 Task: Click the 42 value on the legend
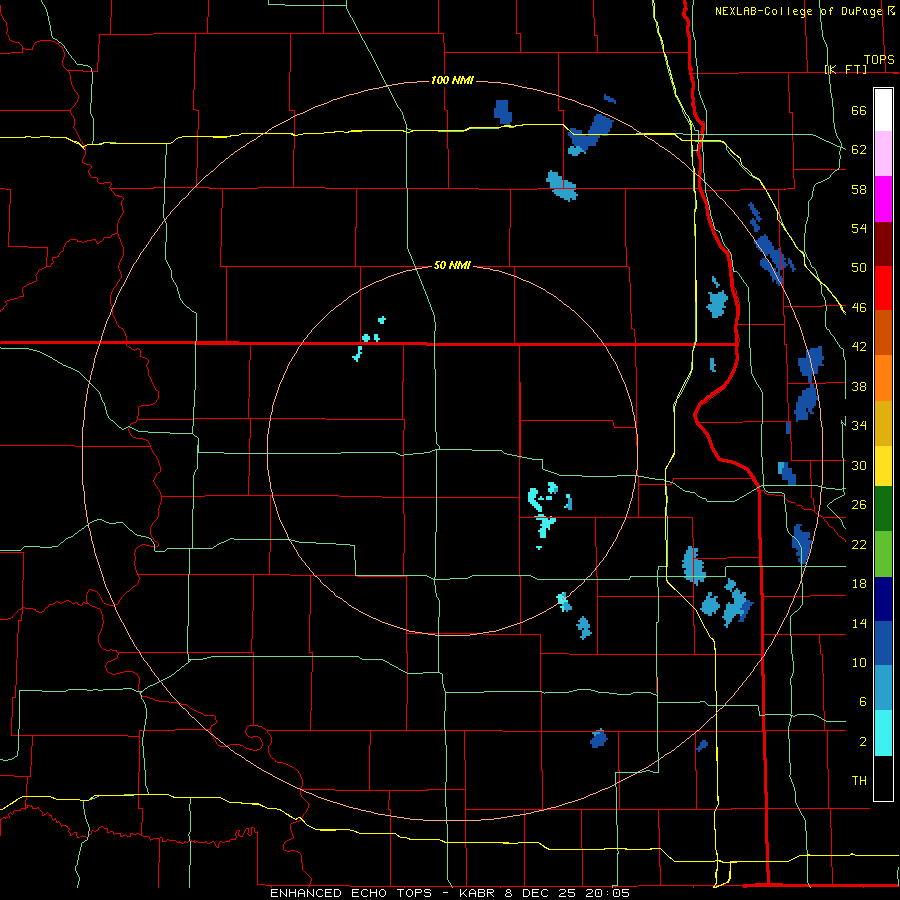859,347
